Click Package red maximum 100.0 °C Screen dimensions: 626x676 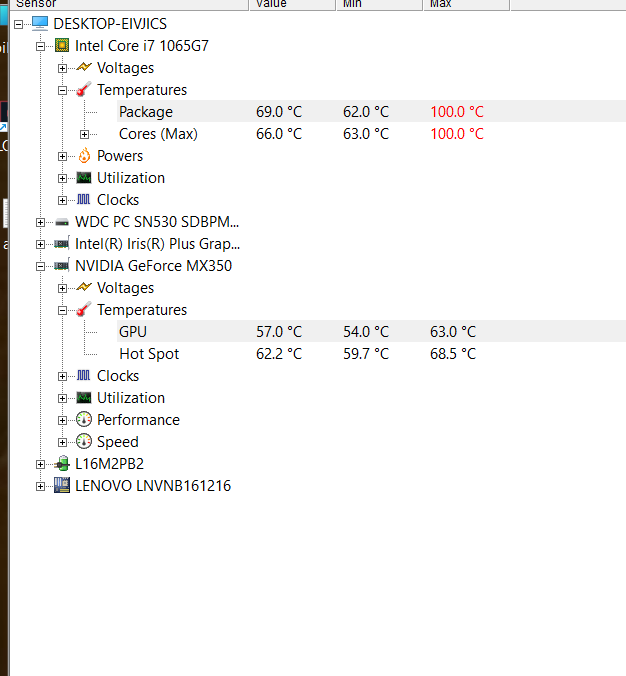[457, 112]
